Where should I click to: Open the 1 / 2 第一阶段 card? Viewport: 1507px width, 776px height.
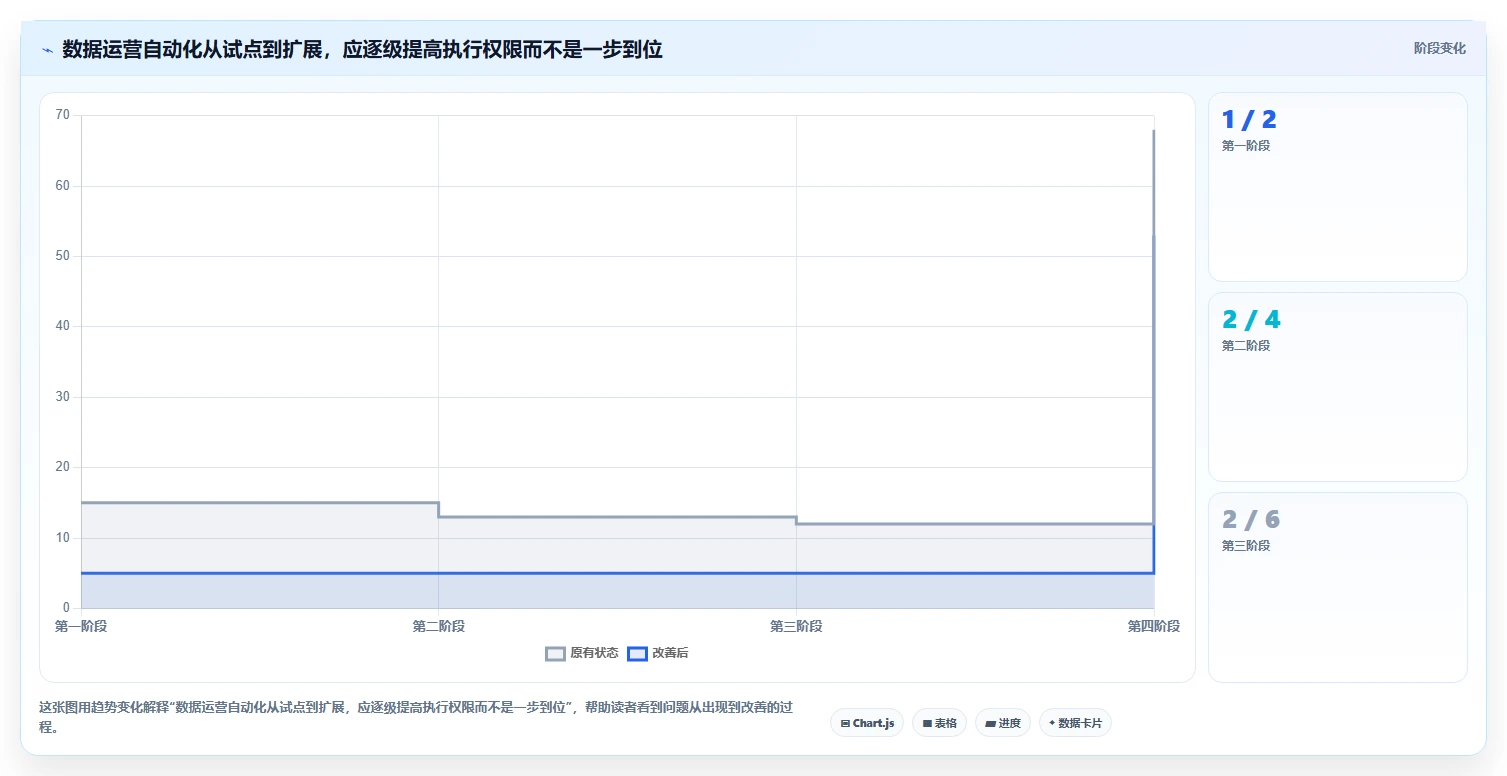[1338, 187]
